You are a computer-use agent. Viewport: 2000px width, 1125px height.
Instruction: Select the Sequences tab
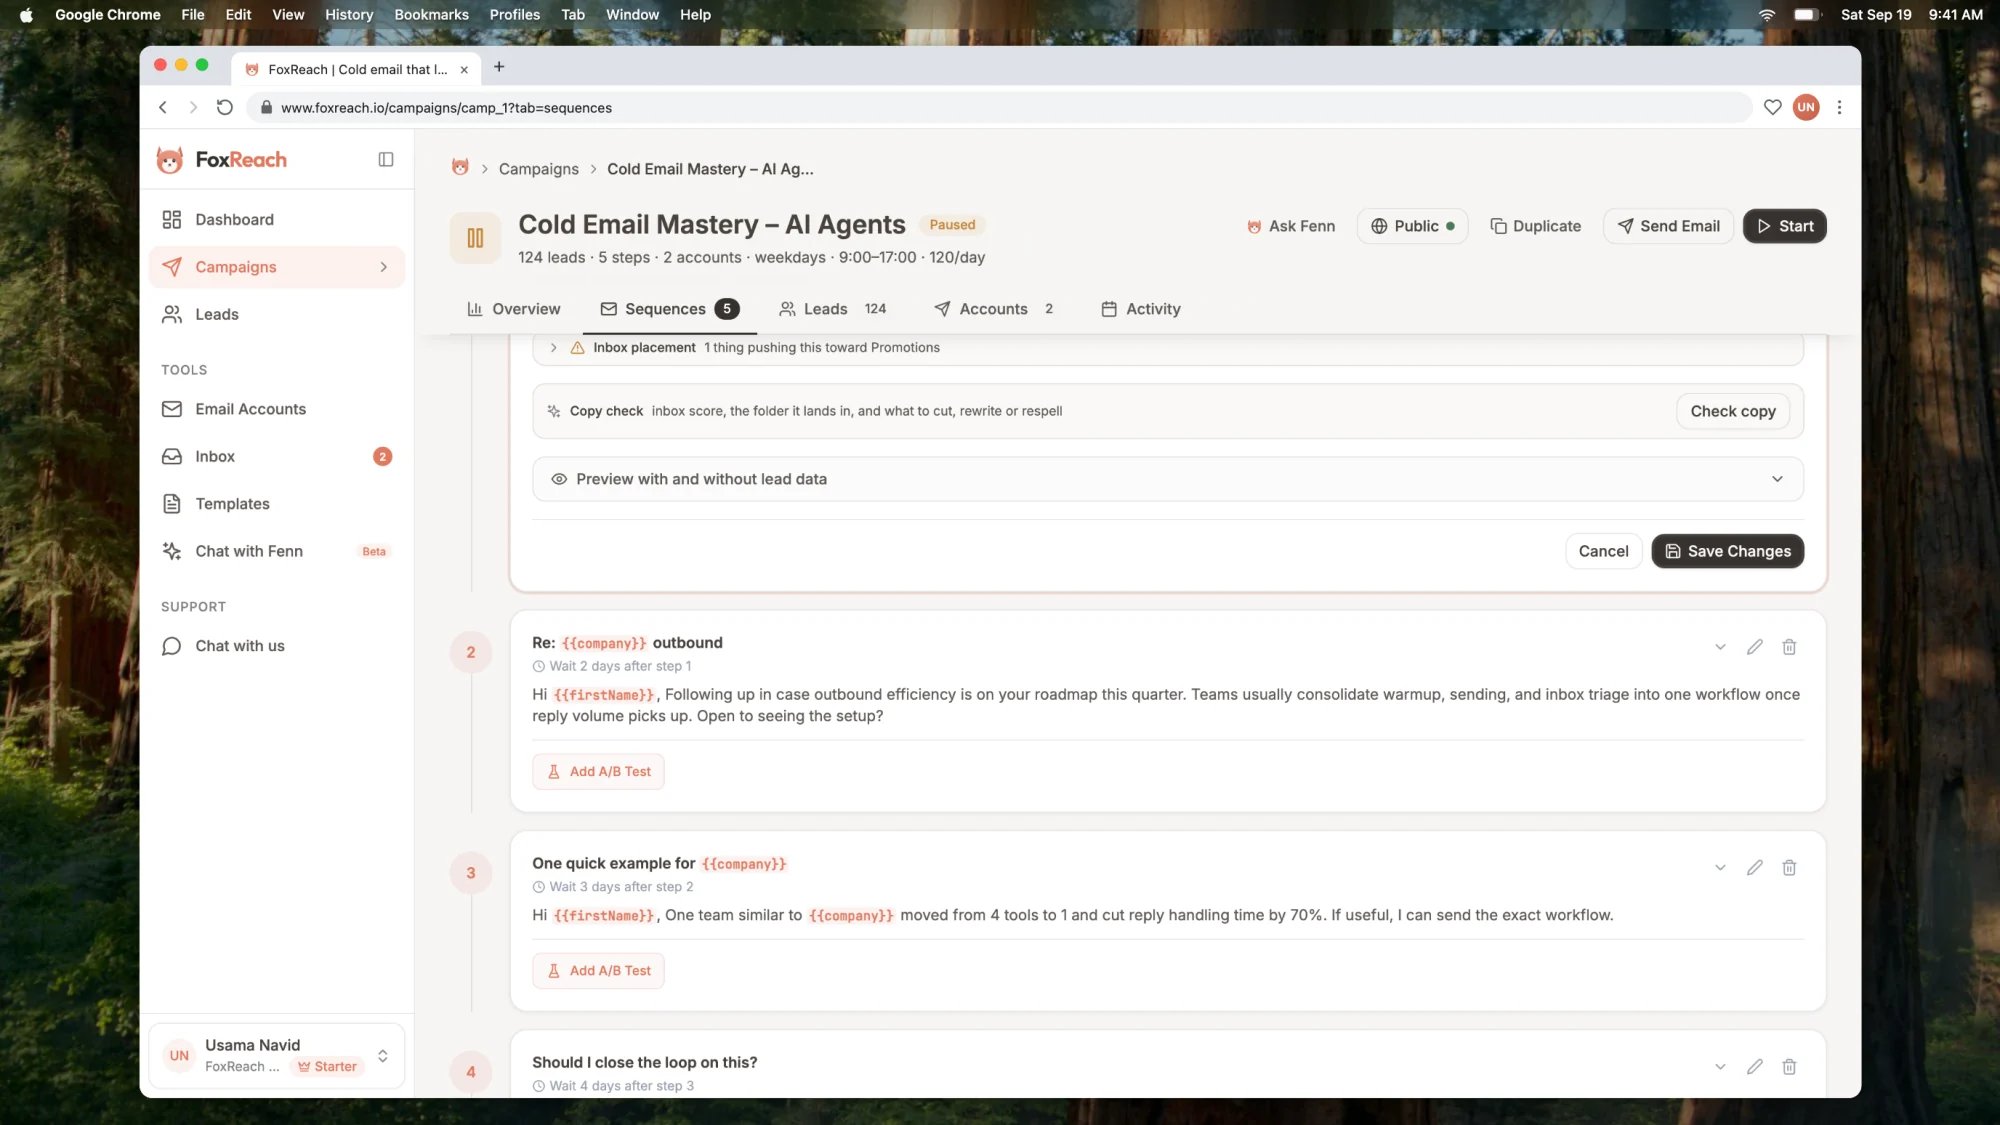[669, 309]
